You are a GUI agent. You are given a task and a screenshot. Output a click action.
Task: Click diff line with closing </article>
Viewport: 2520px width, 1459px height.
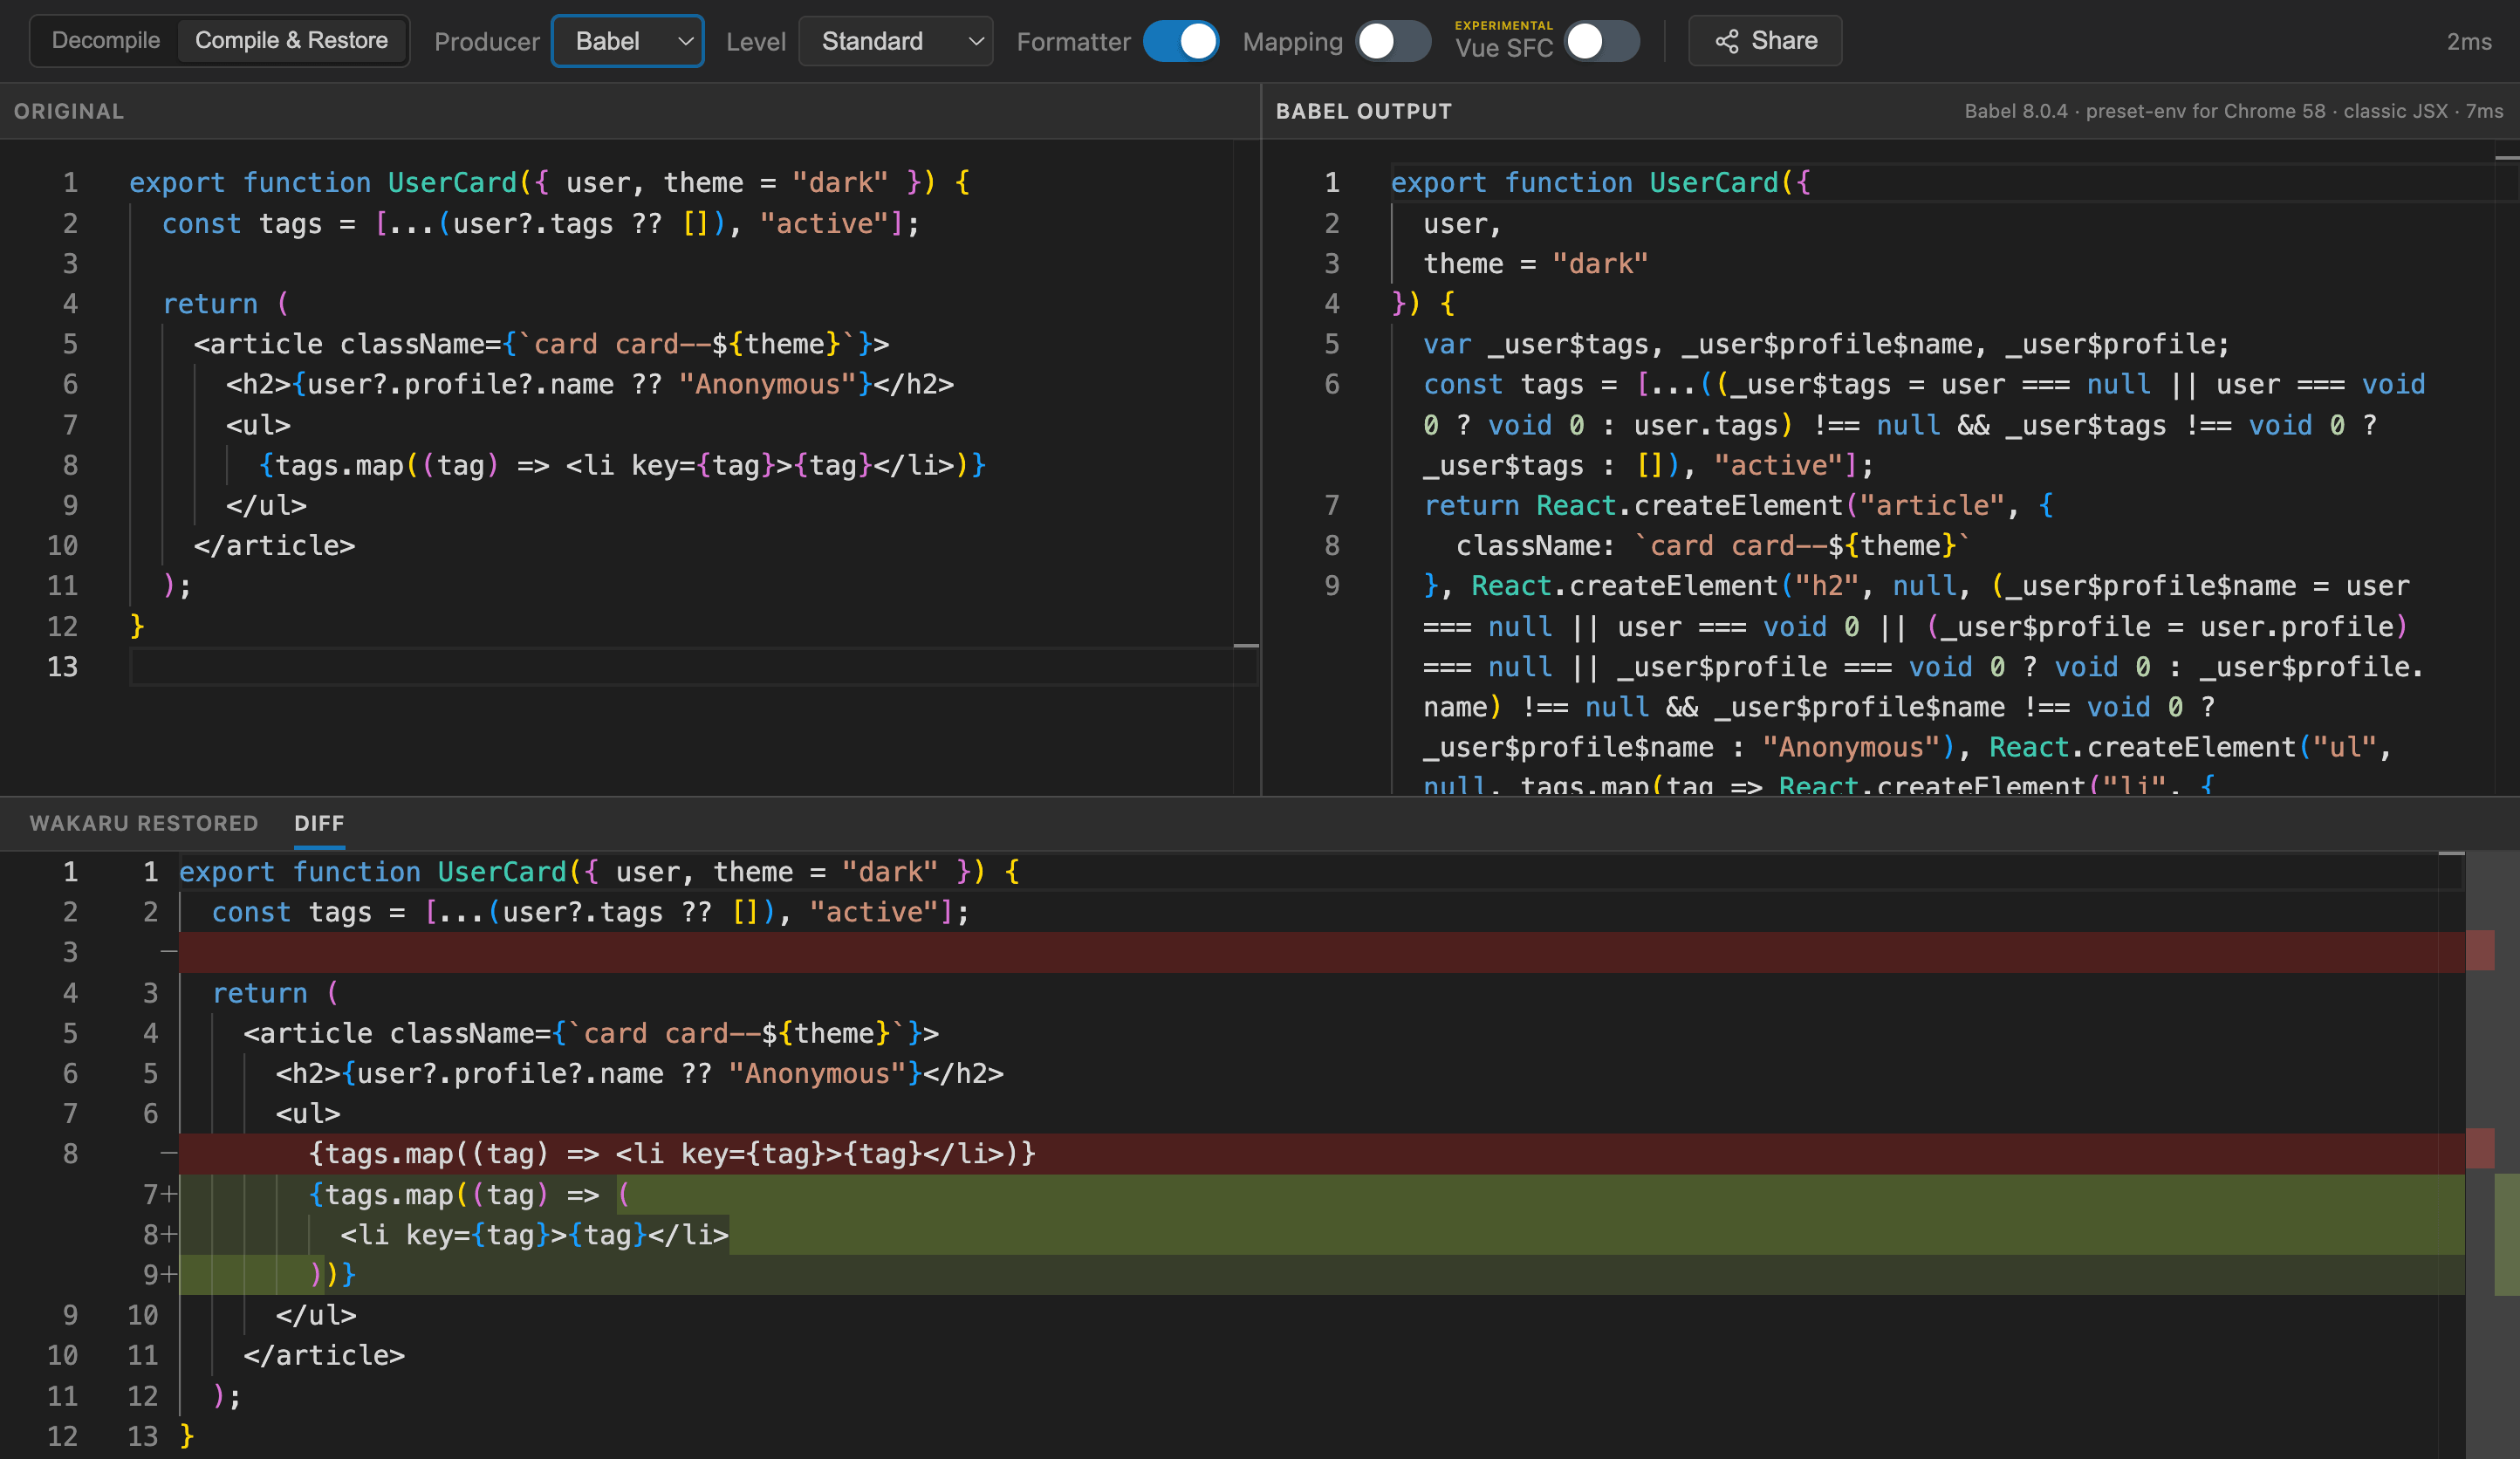coord(324,1355)
